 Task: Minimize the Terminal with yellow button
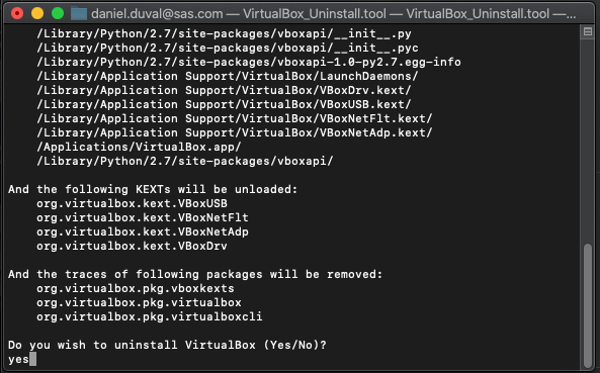pos(37,13)
